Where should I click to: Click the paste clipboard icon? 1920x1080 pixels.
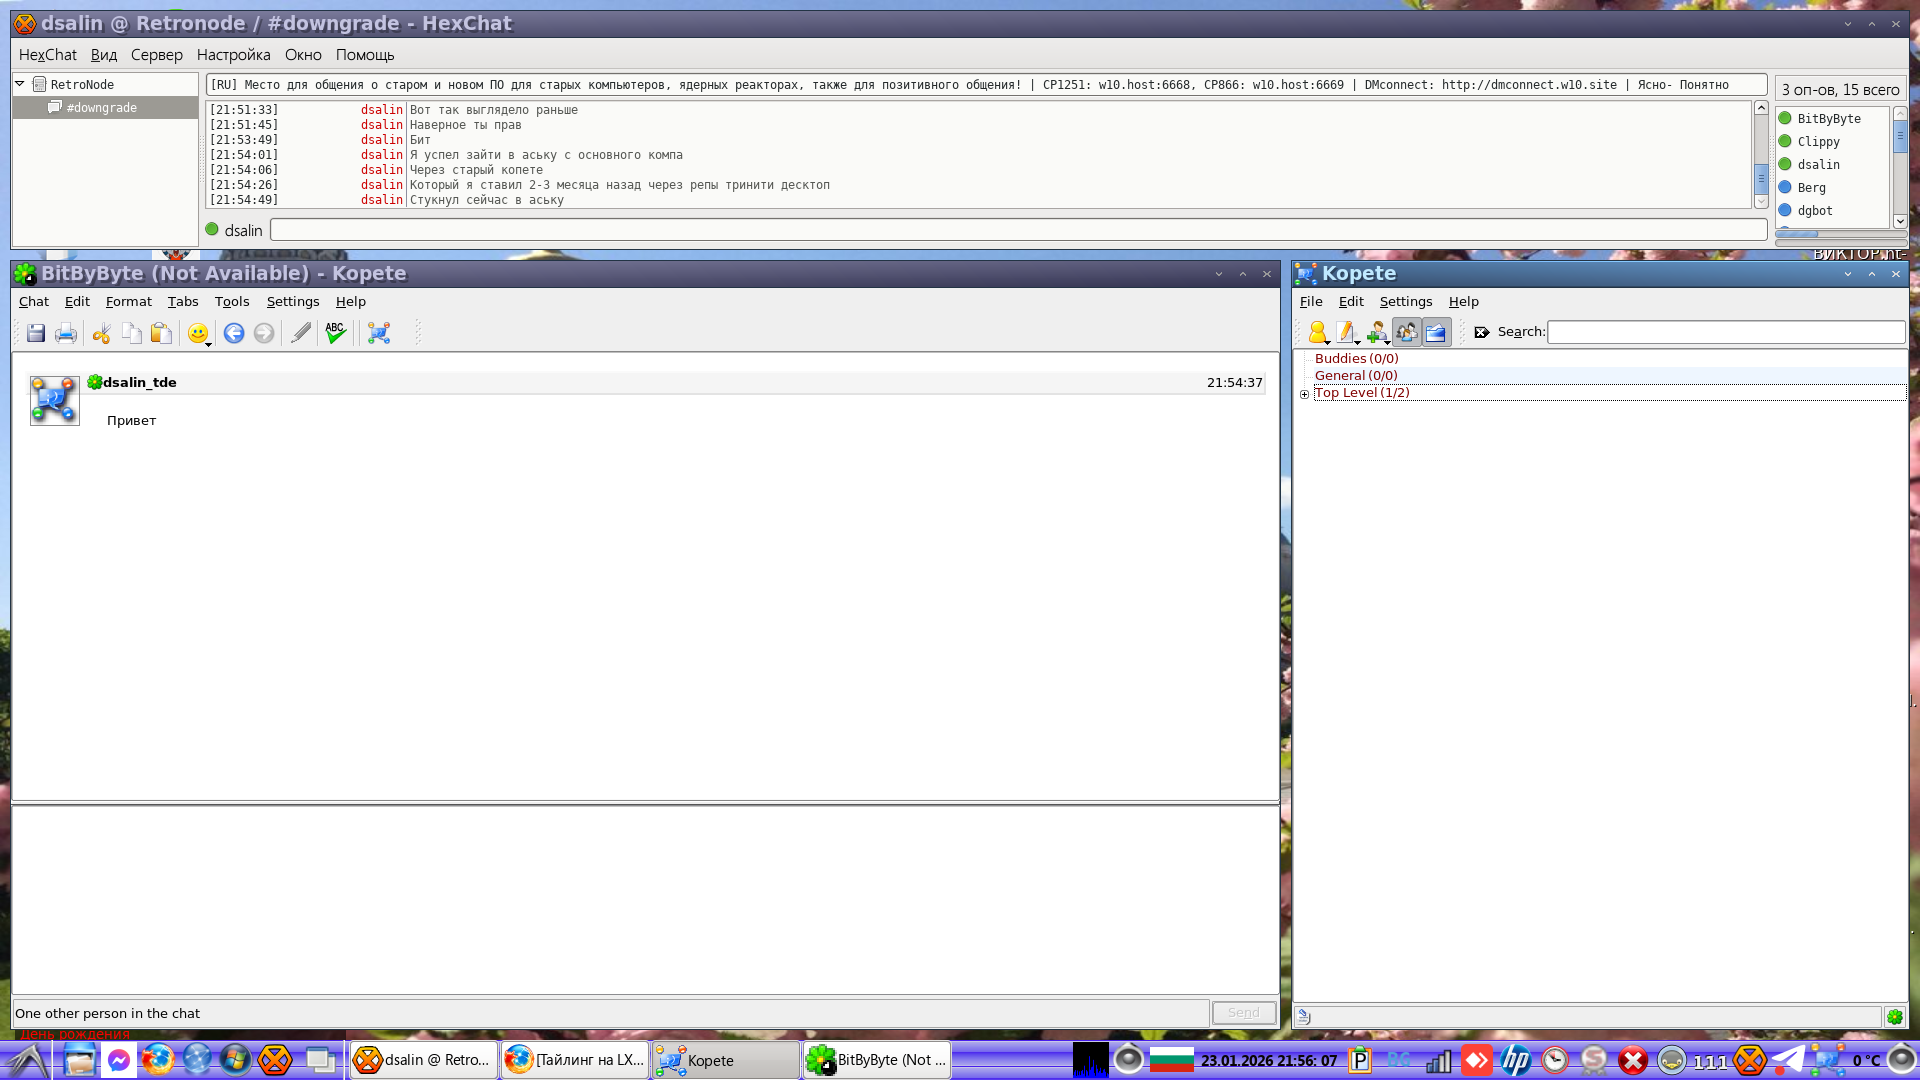[161, 333]
